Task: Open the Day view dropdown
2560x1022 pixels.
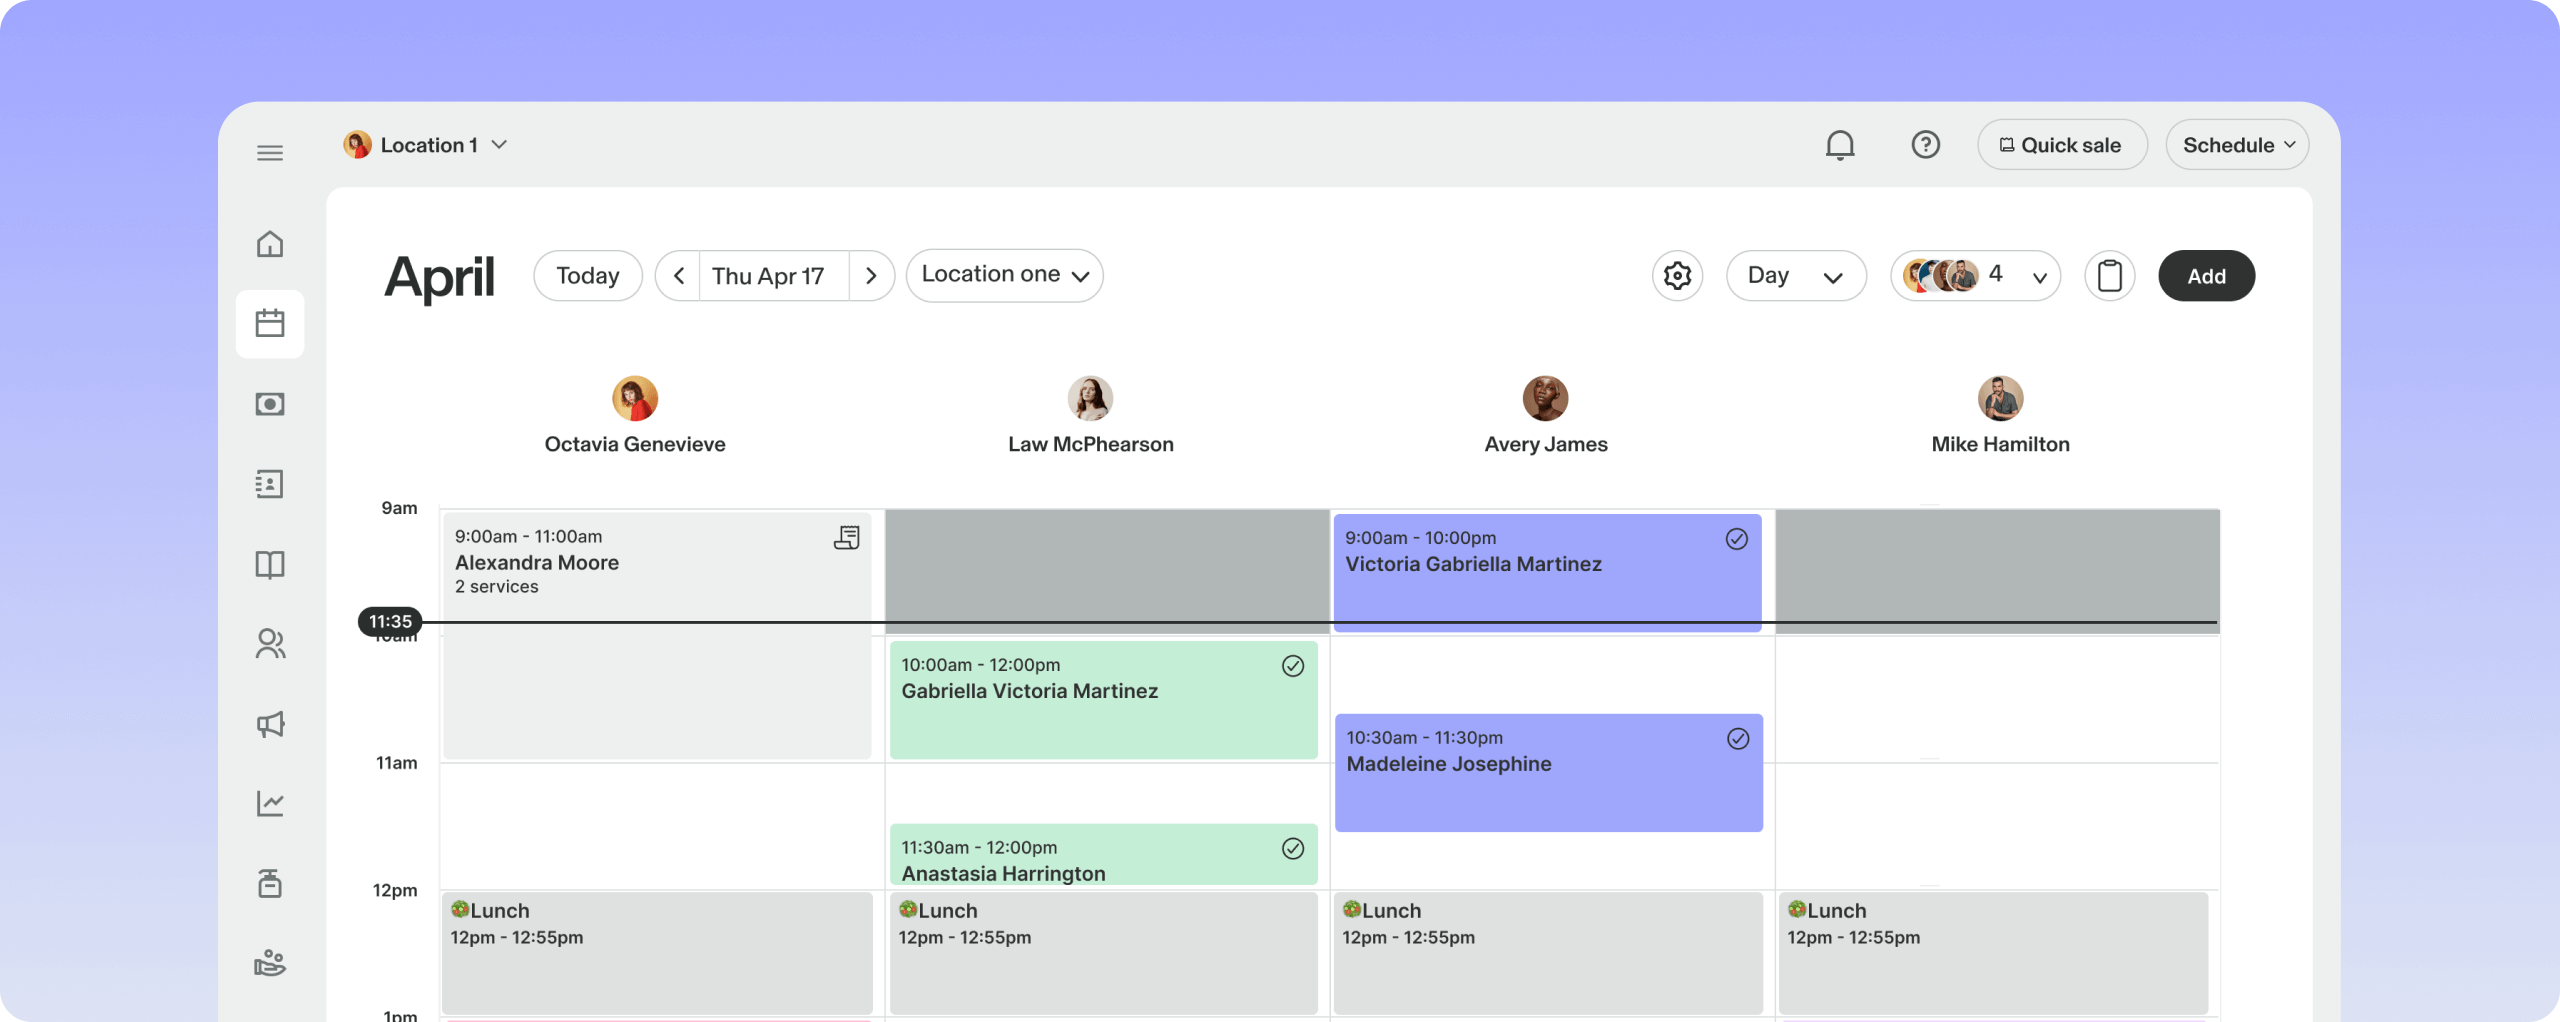Action: coord(1796,275)
